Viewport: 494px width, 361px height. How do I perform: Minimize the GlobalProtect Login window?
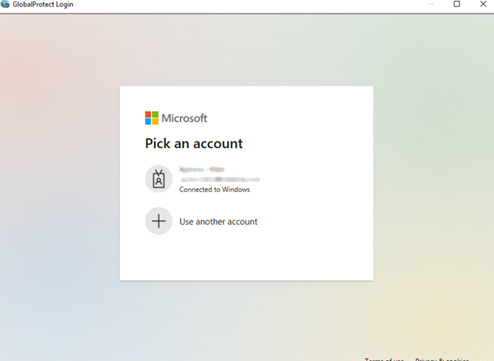(431, 4)
